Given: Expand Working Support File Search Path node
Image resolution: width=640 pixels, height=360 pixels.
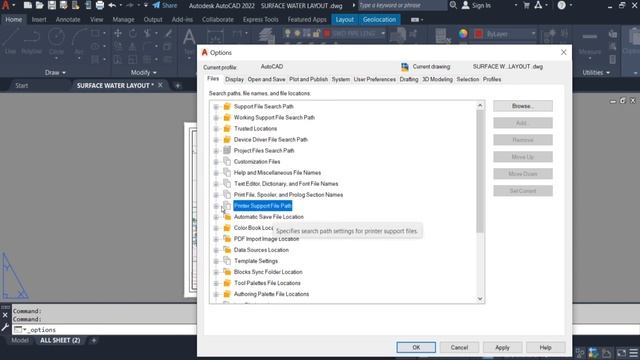Looking at the screenshot, I should 216,118.
